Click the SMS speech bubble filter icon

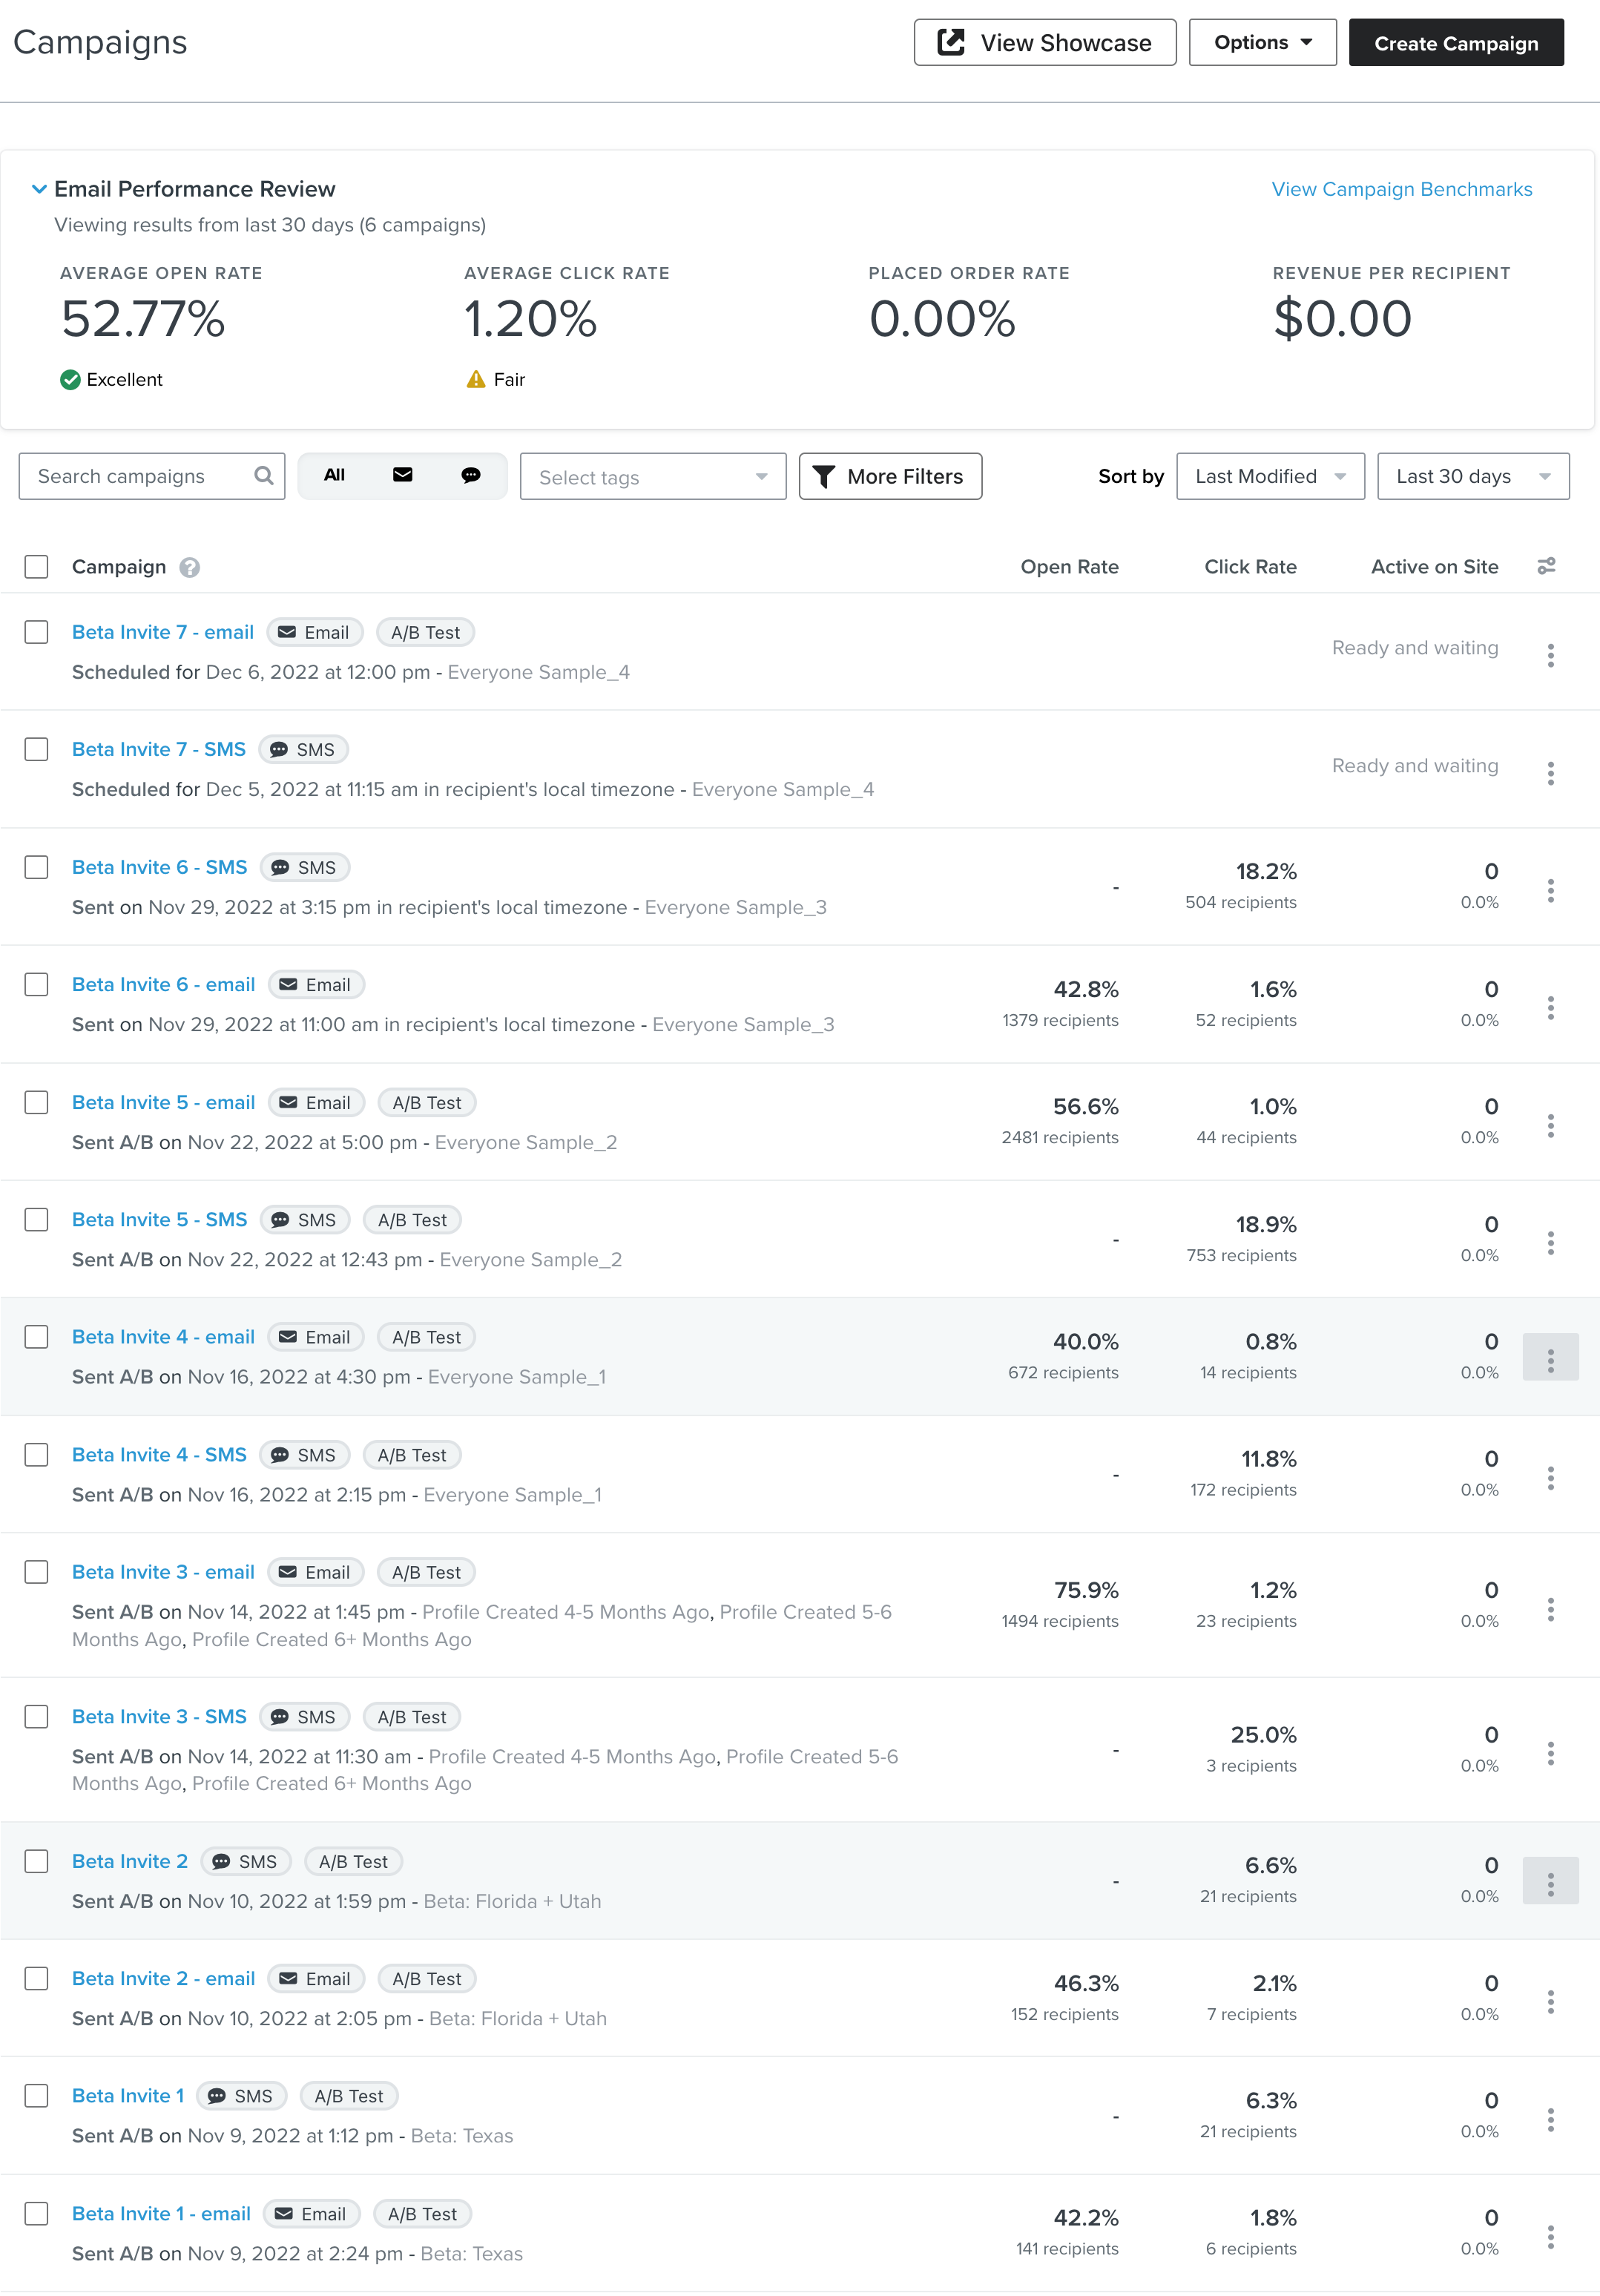tap(470, 475)
